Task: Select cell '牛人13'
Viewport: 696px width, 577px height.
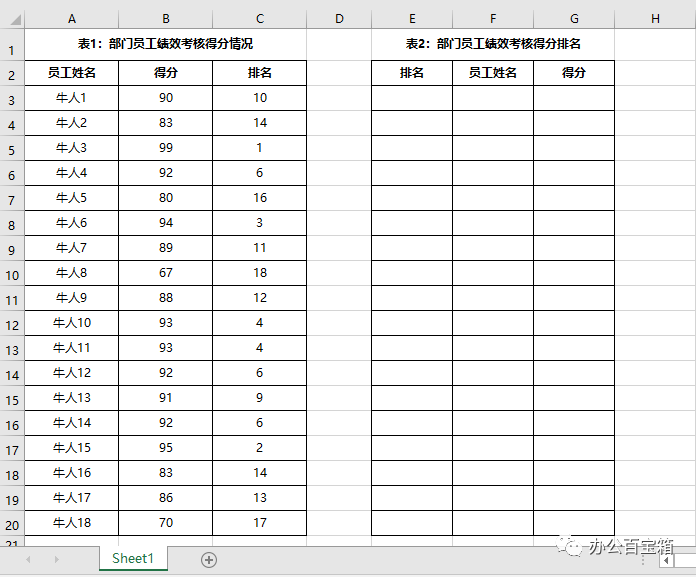Action: coord(72,398)
